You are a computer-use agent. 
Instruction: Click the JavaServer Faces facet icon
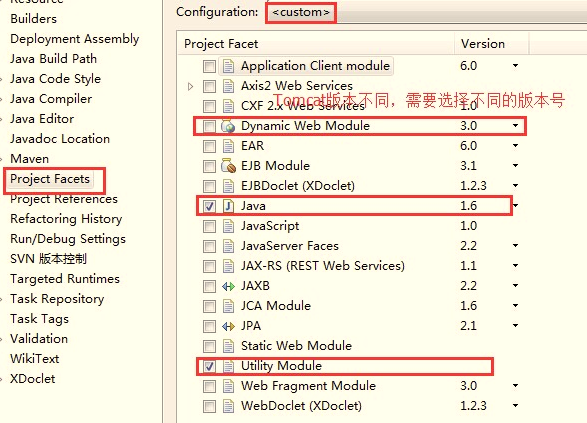click(228, 246)
